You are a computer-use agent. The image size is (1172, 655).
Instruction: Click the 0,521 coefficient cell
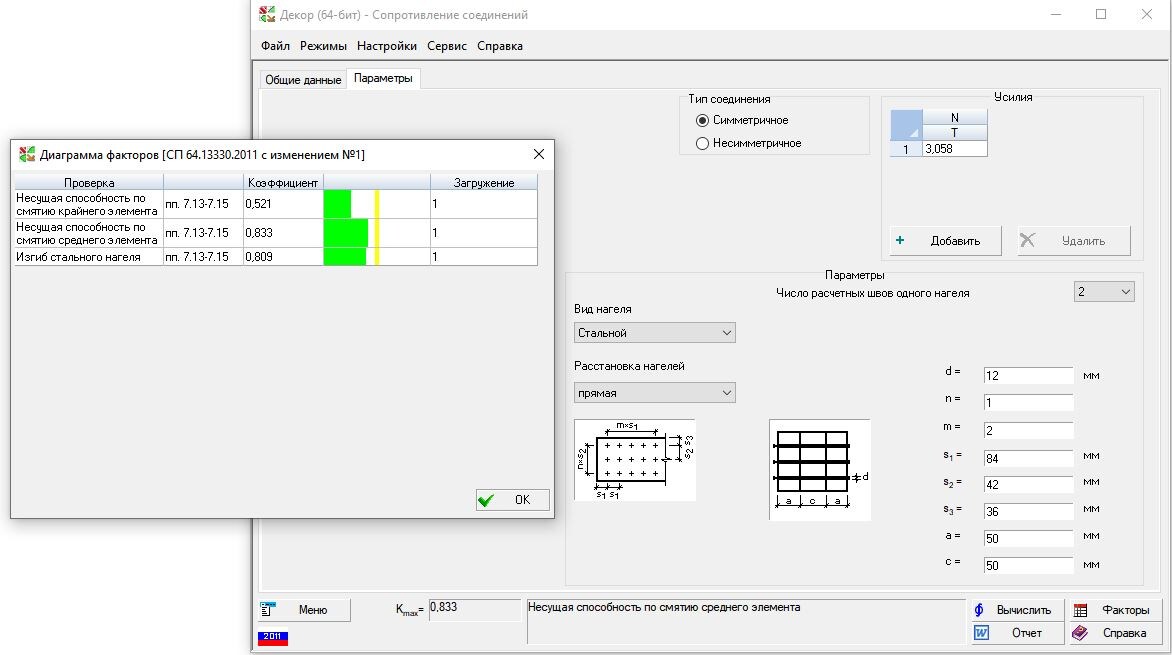click(283, 204)
